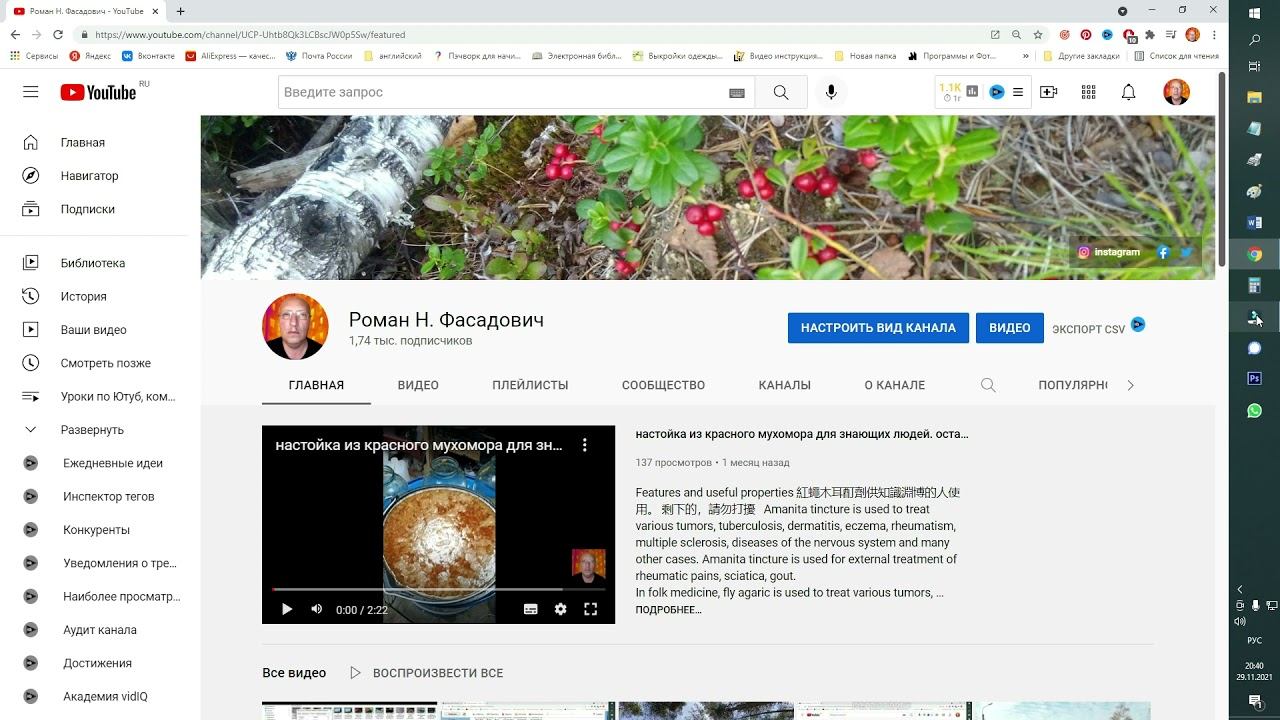Open the YouTube apps grid
The image size is (1280, 720).
(1089, 92)
